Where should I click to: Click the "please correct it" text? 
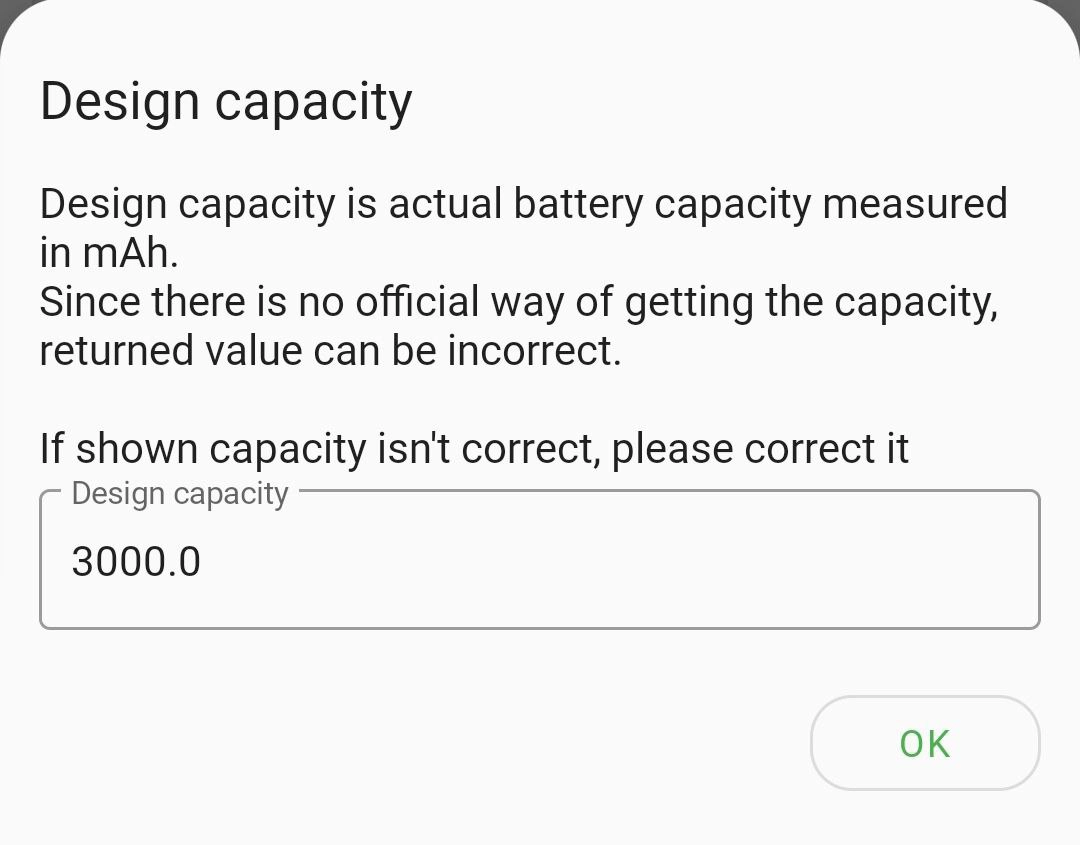[x=760, y=449]
